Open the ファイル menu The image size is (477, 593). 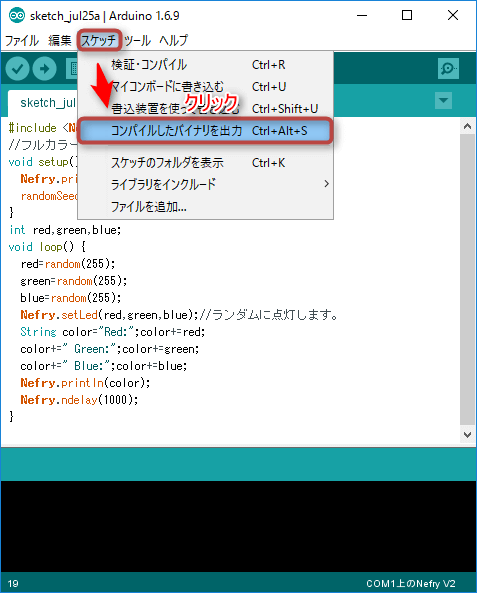tap(22, 40)
